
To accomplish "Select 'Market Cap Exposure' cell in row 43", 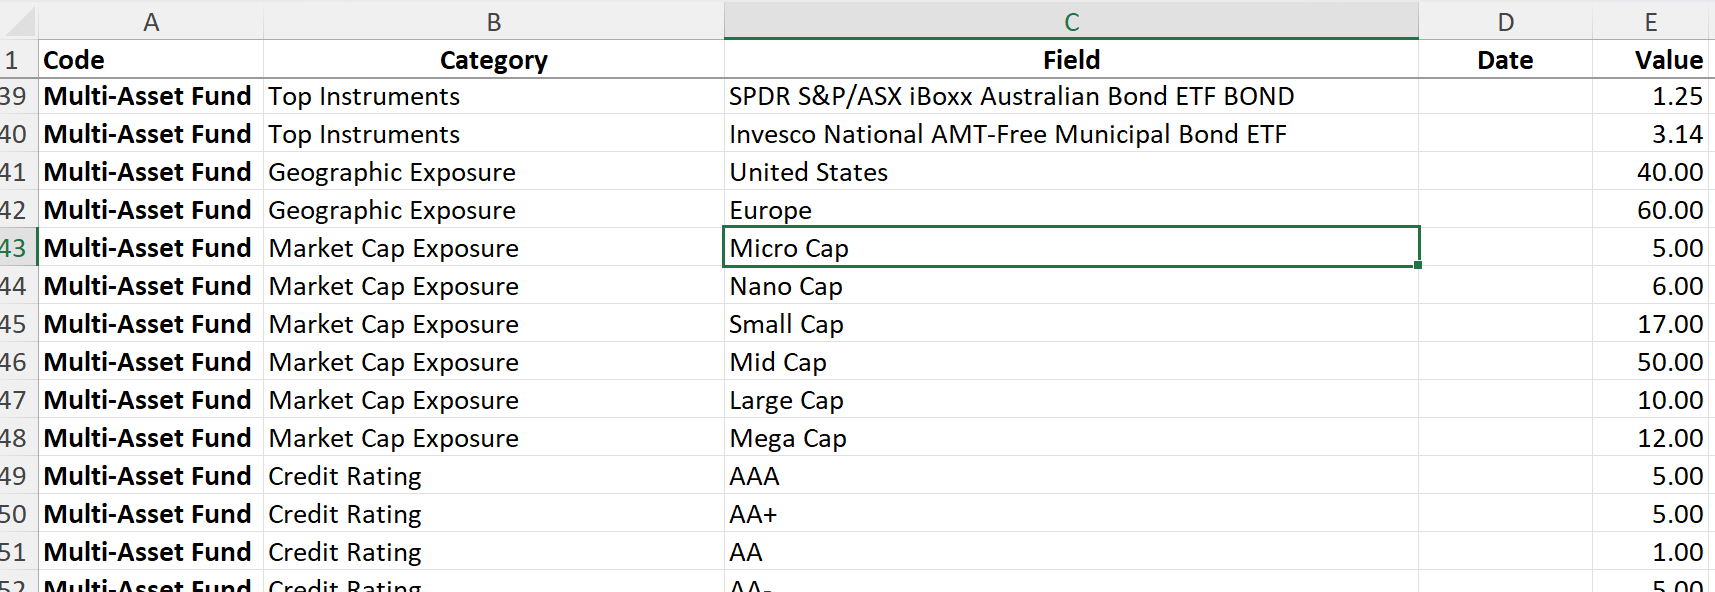I will (x=494, y=248).
